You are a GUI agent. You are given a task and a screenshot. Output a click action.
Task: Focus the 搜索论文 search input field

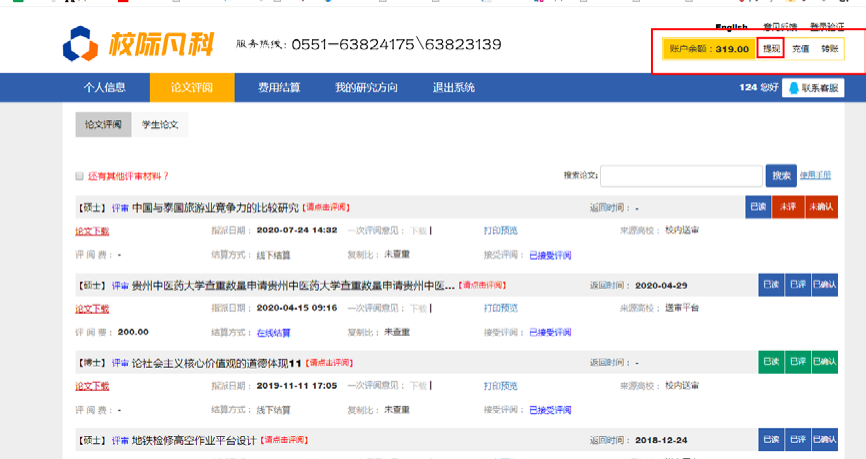coord(681,176)
